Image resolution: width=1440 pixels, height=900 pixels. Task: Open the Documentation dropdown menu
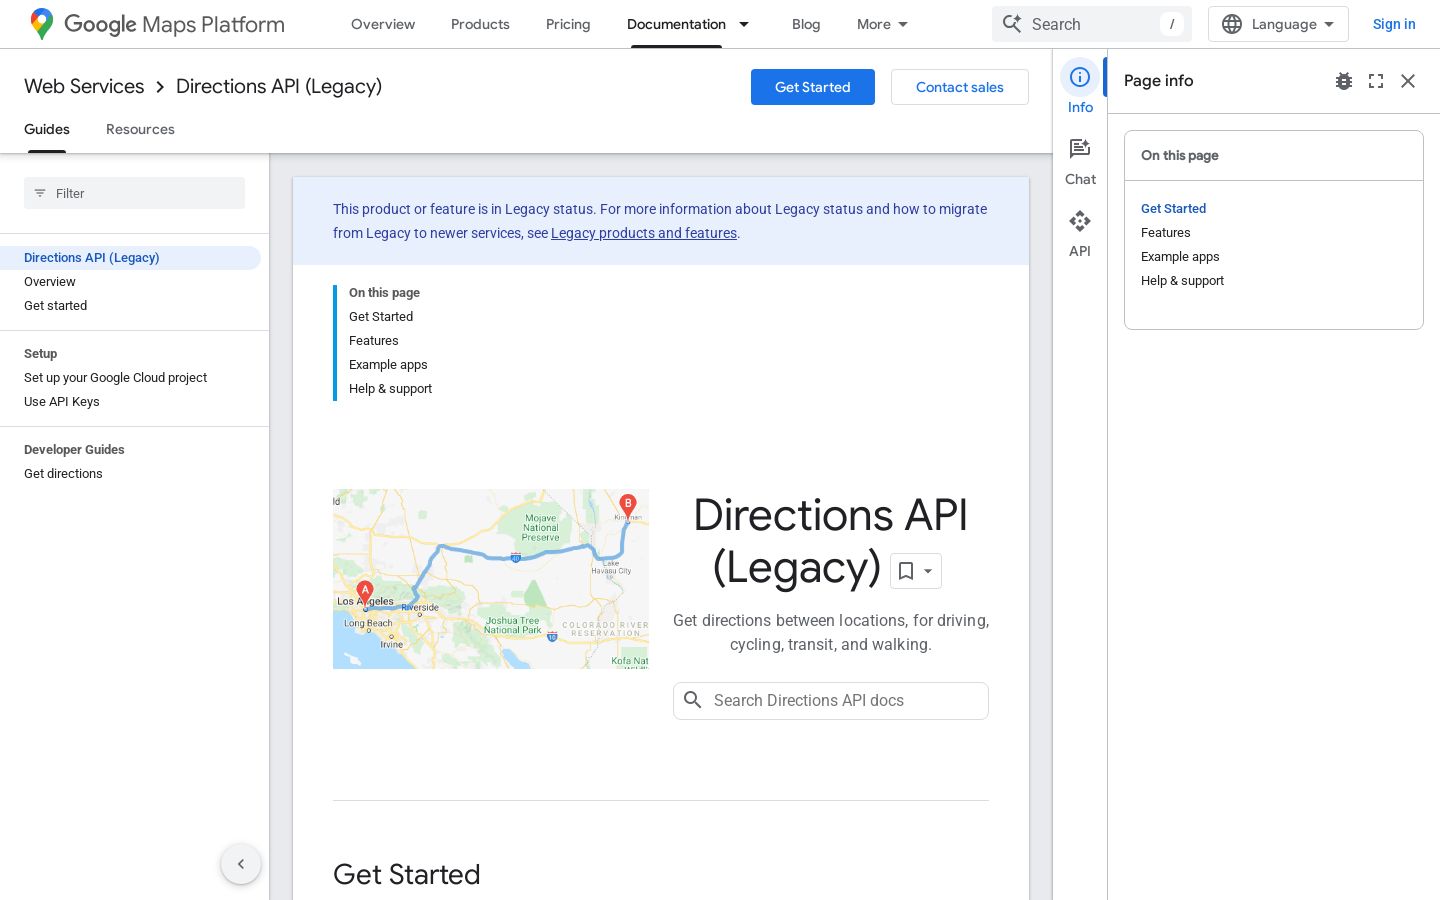pos(744,24)
